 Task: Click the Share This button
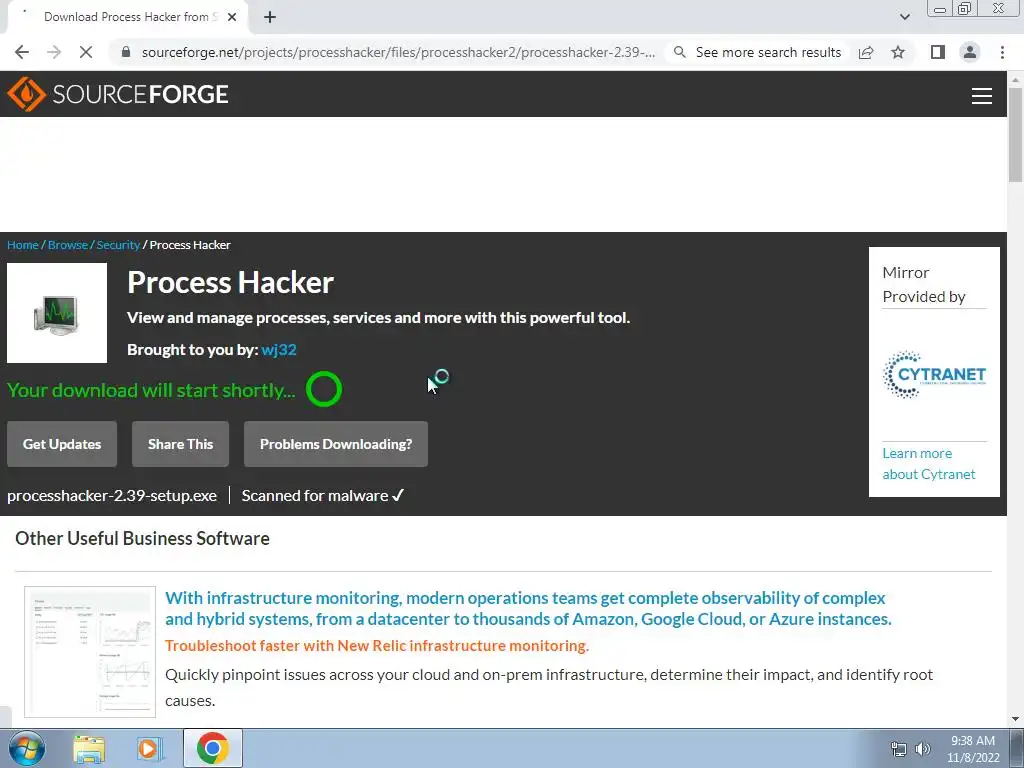tap(180, 444)
